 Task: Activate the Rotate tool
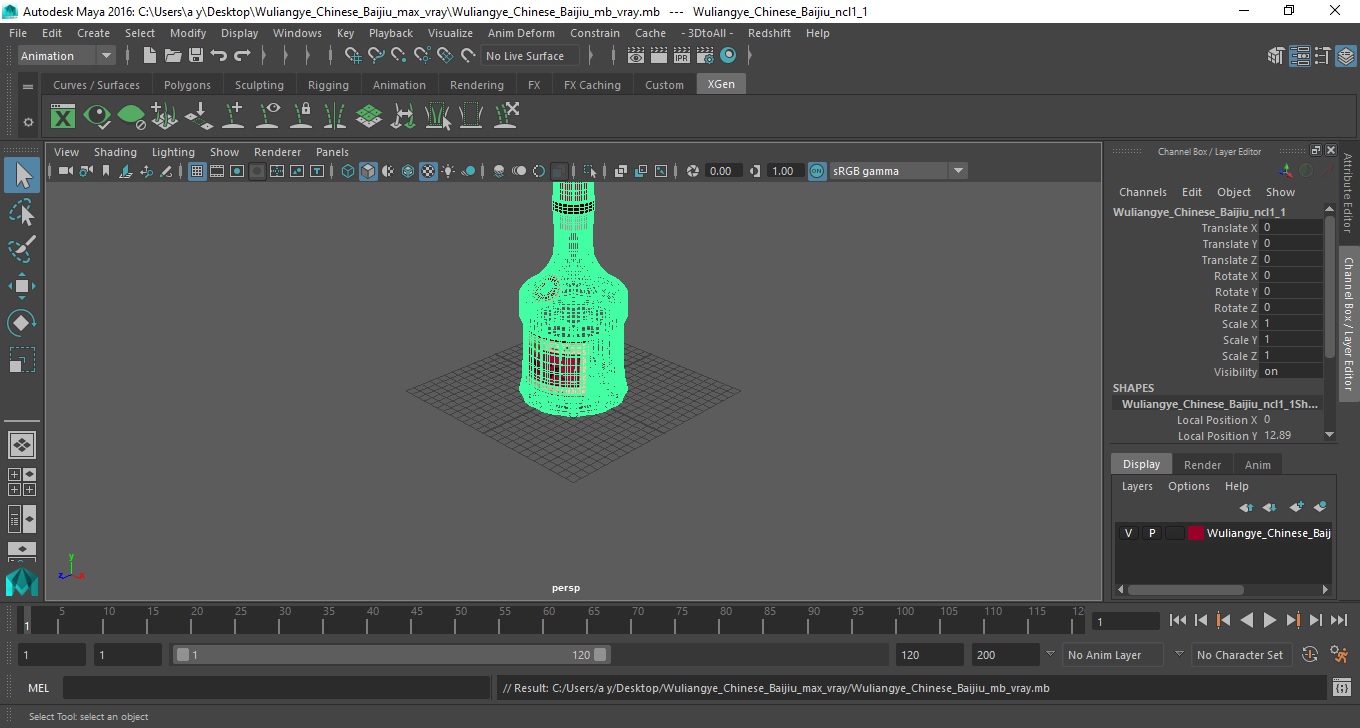(x=22, y=322)
